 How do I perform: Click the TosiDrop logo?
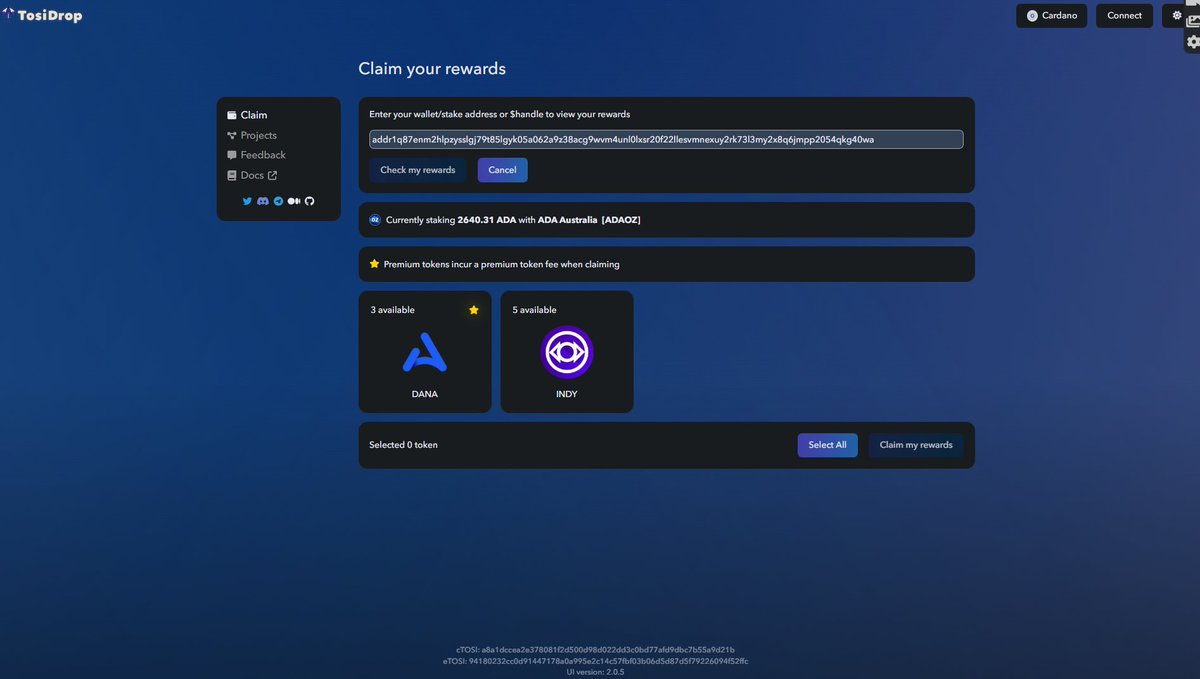(x=42, y=15)
